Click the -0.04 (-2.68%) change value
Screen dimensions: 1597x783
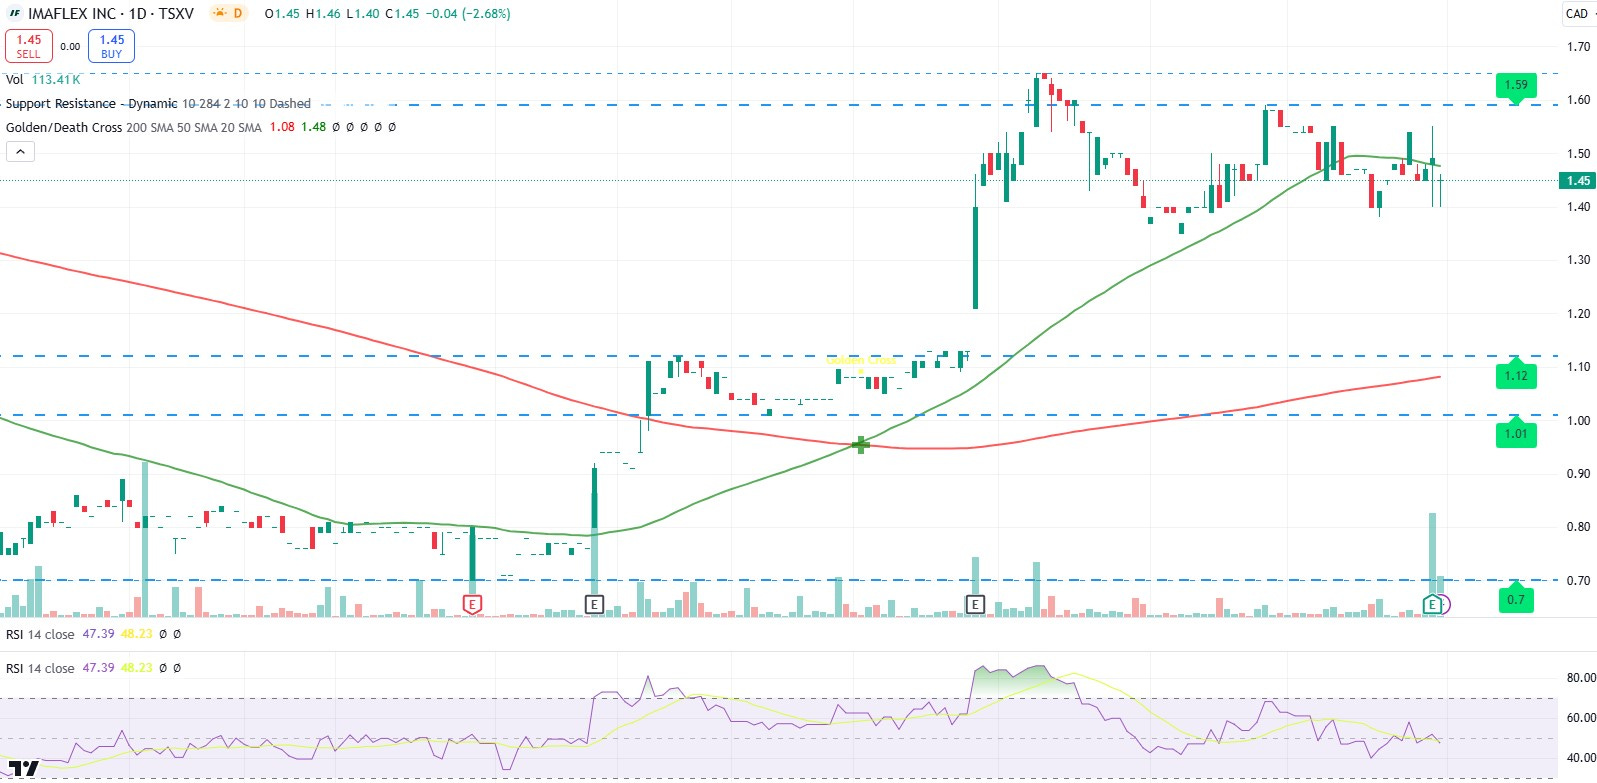467,14
